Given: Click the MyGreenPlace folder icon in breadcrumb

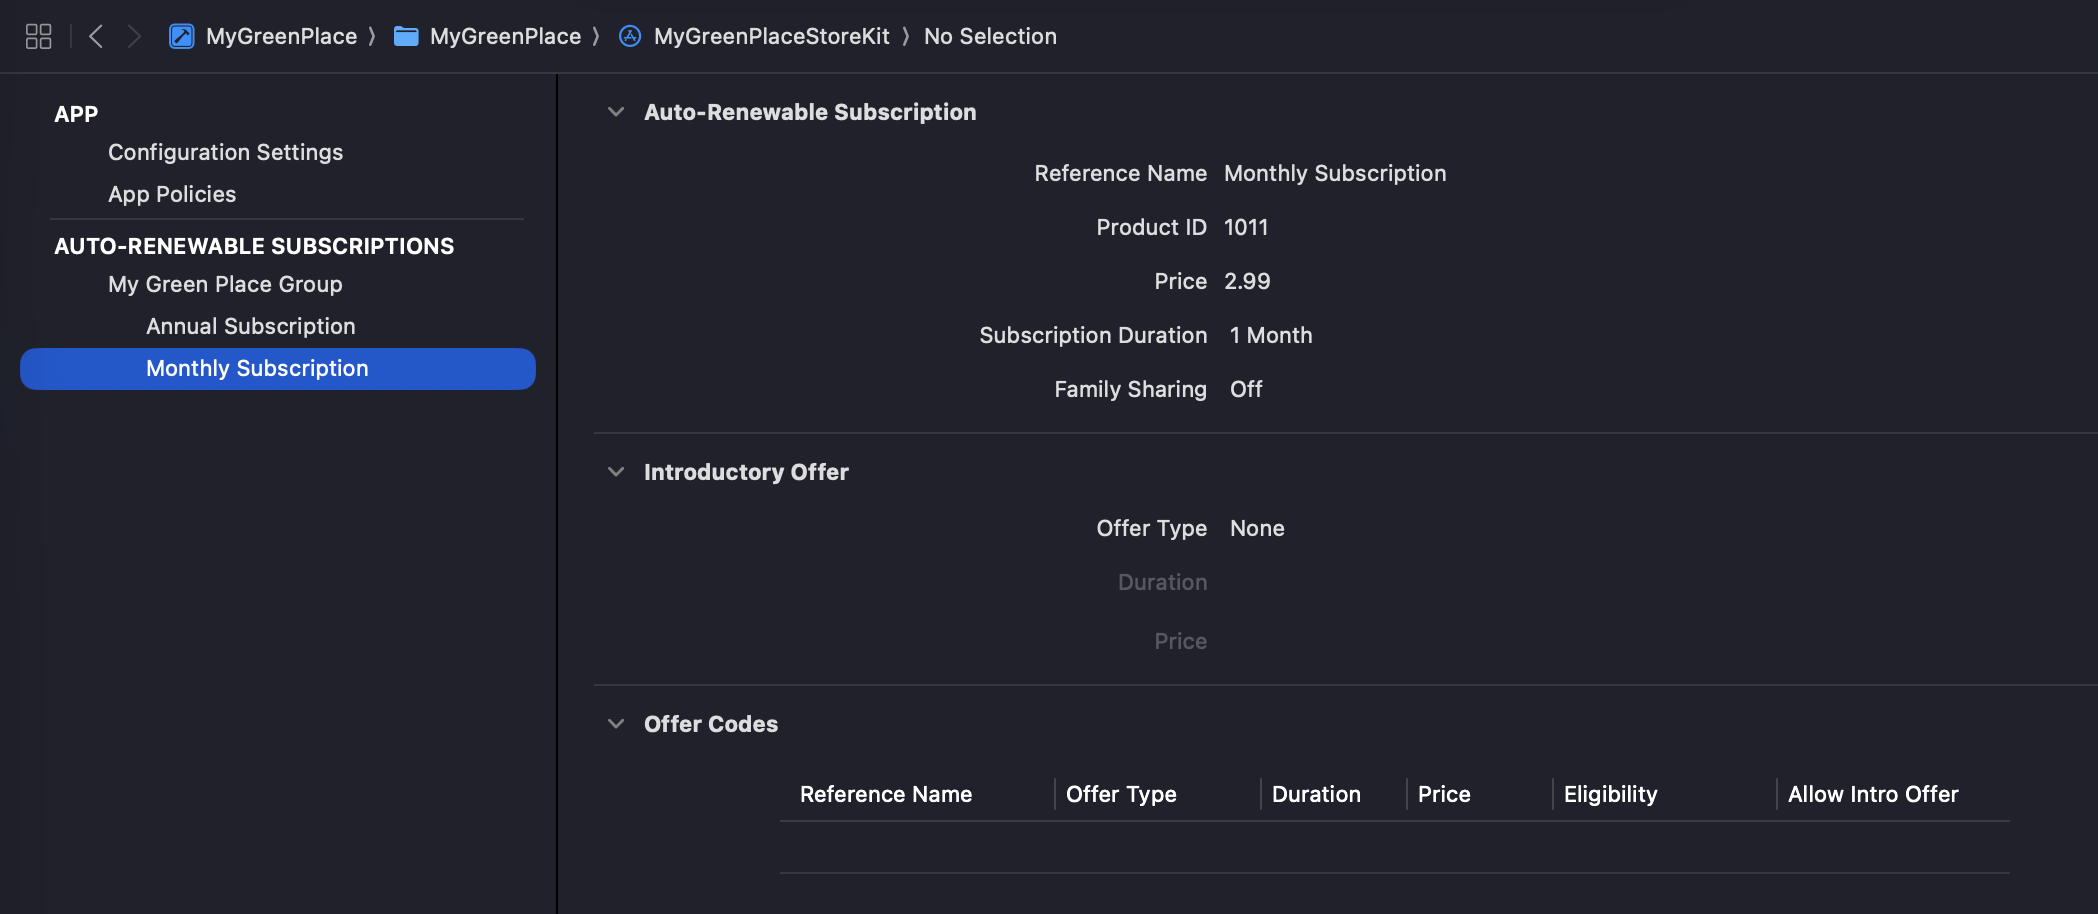Looking at the screenshot, I should tap(406, 36).
